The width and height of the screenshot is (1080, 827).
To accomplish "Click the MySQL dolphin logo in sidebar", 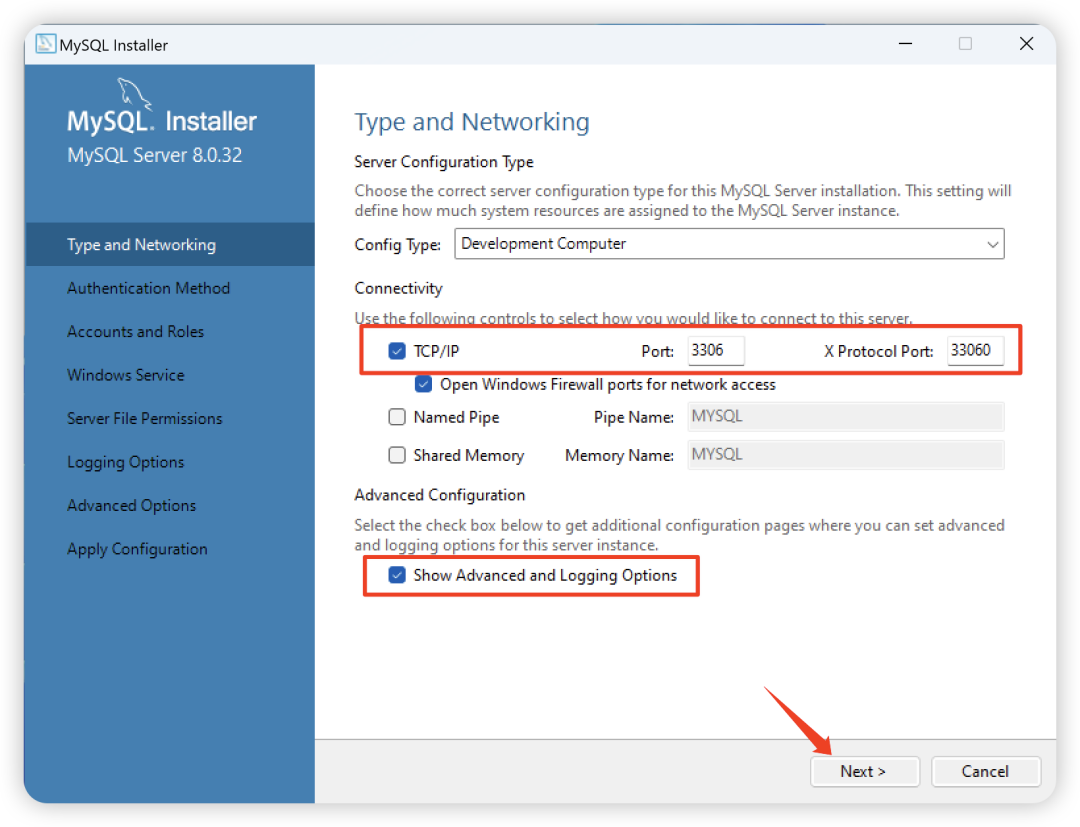I will [134, 94].
